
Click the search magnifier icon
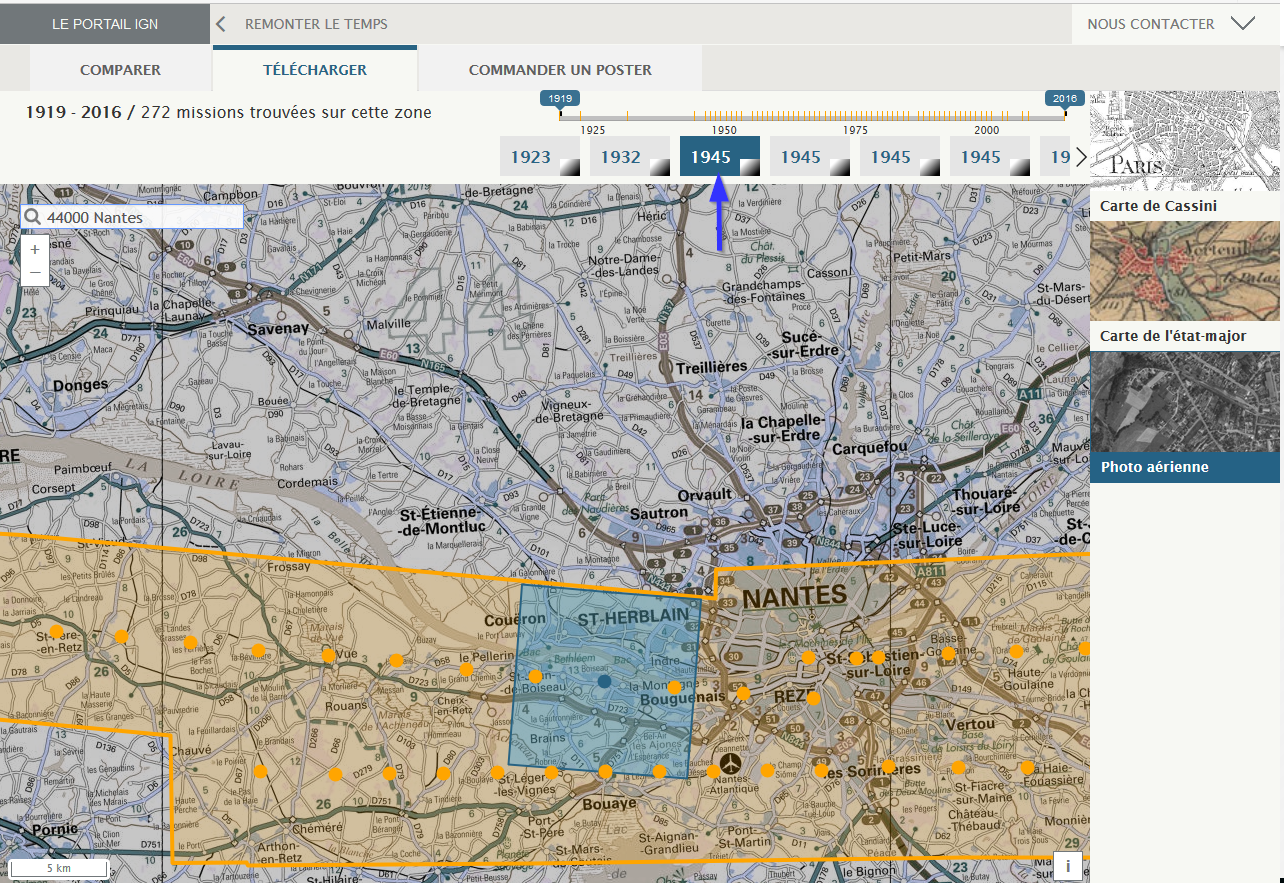point(32,217)
